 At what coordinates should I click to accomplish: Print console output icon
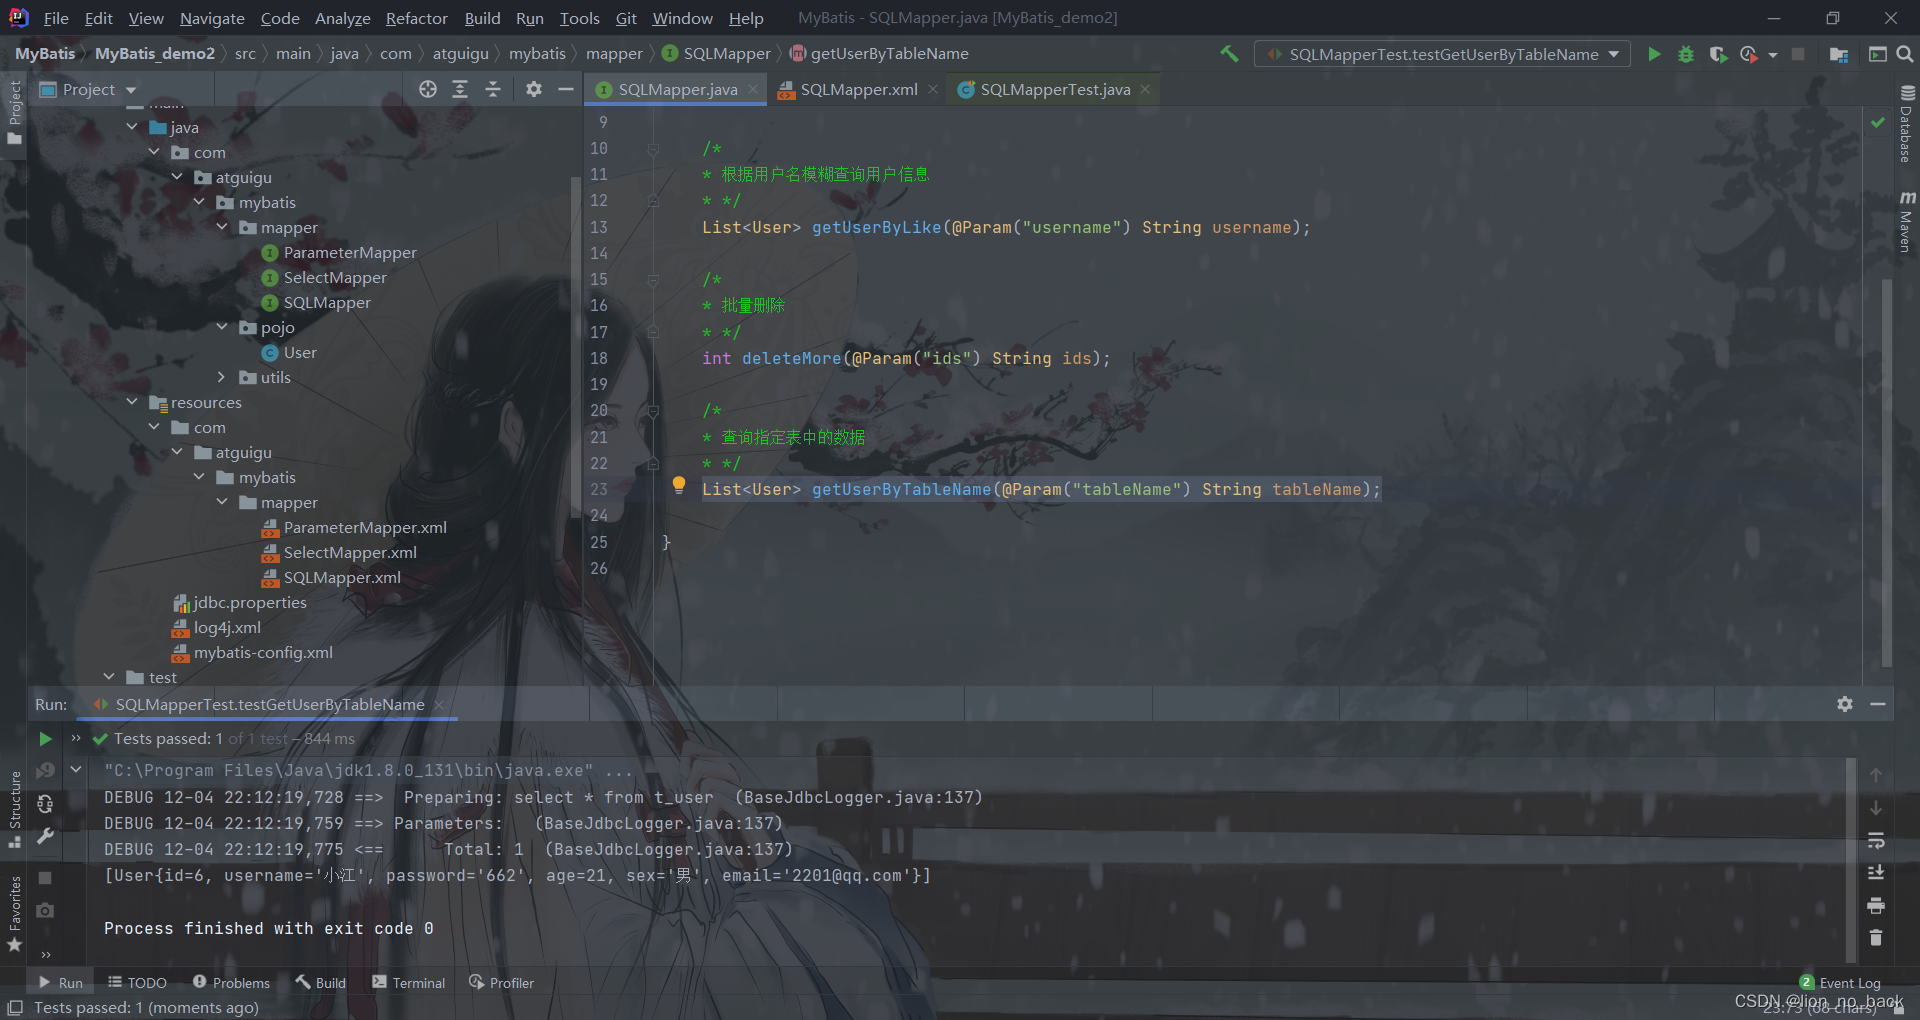[1876, 905]
